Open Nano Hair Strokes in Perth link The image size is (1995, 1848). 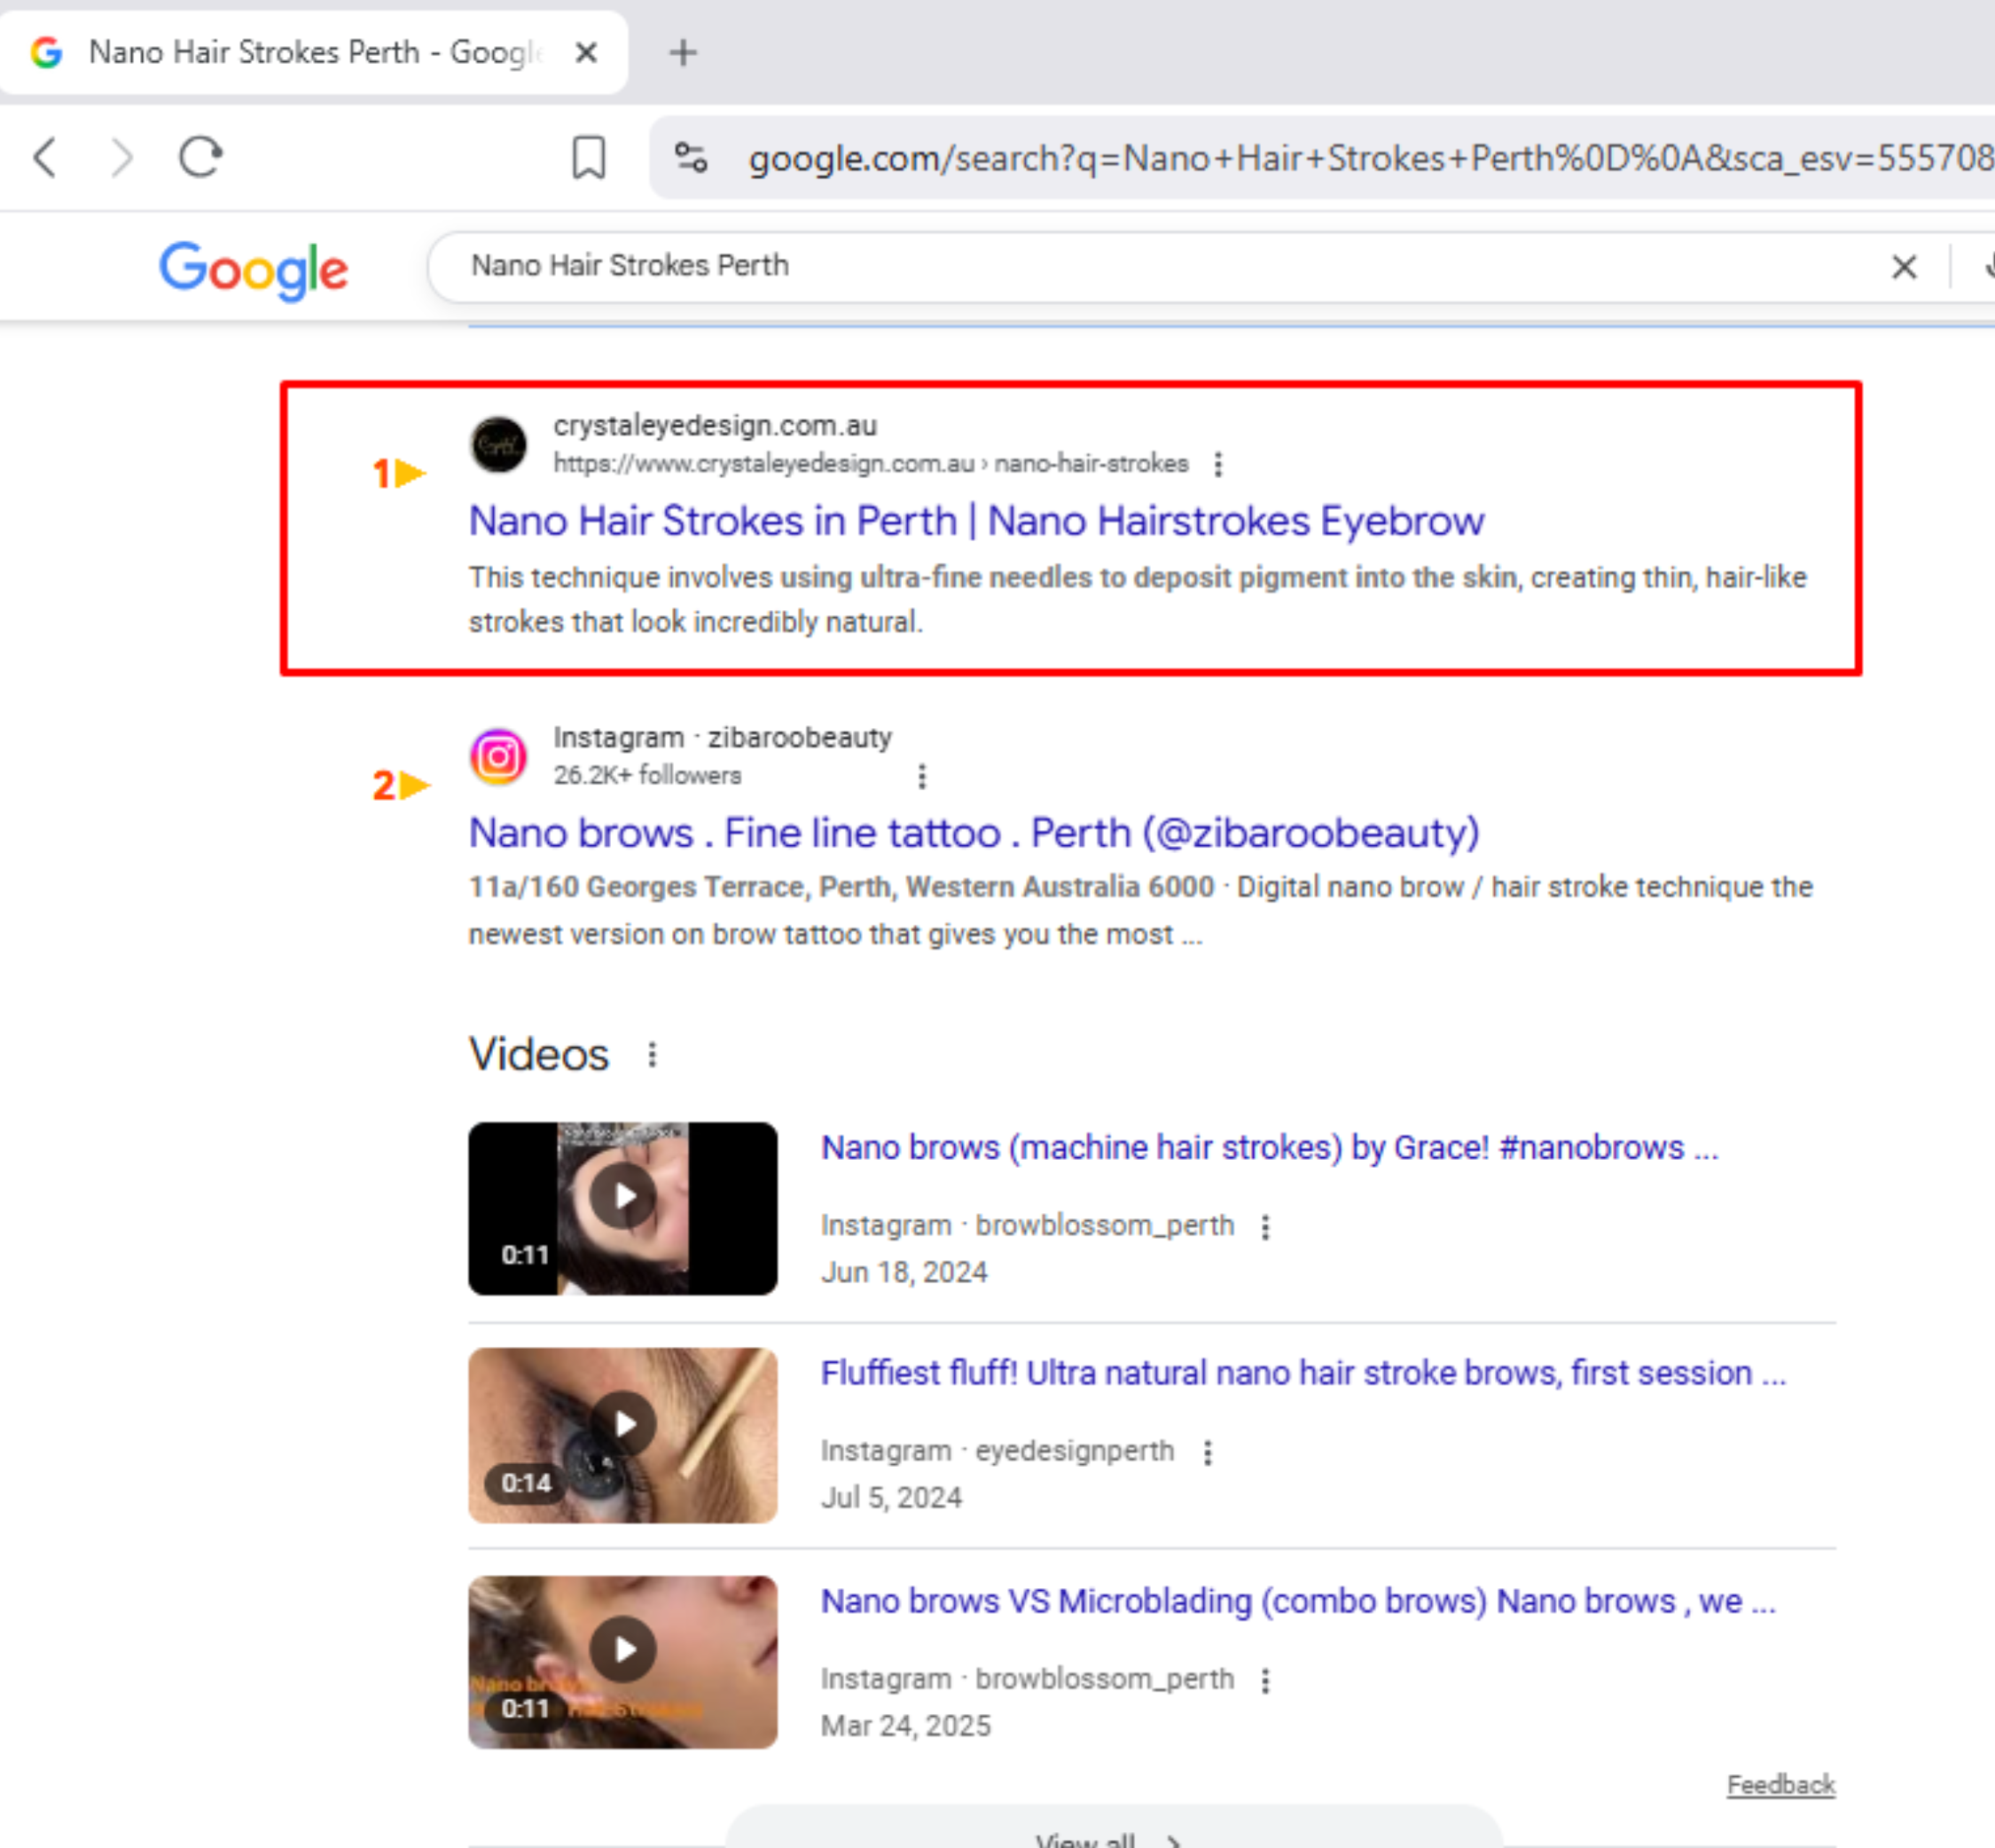976,521
